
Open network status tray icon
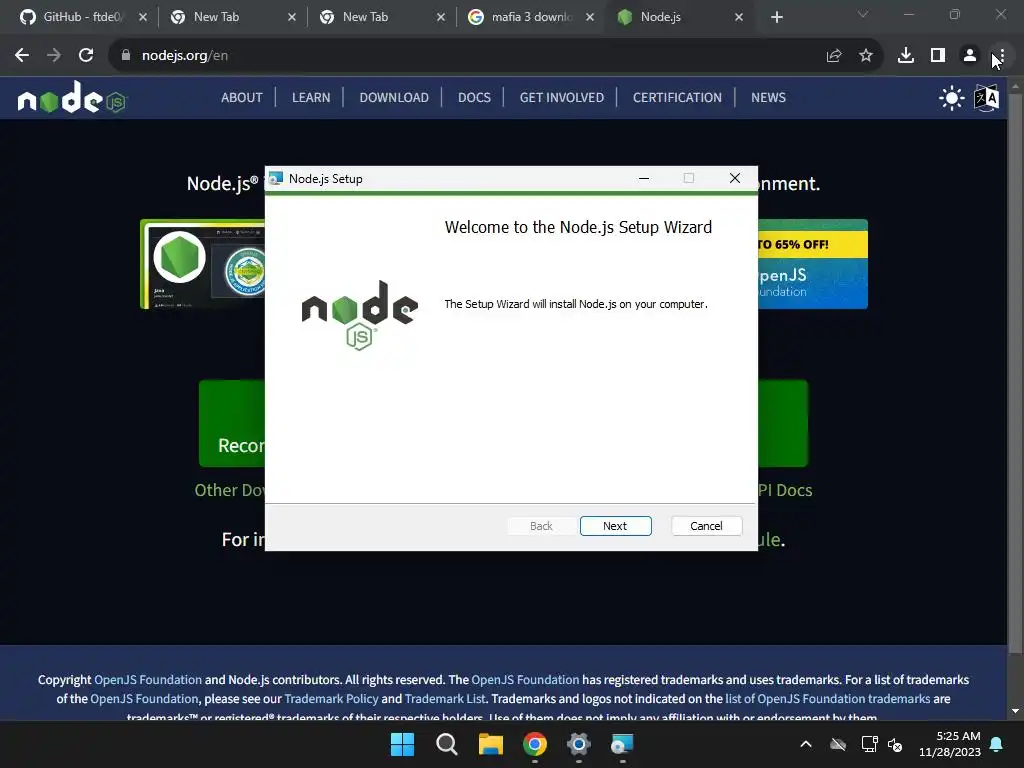[869, 744]
